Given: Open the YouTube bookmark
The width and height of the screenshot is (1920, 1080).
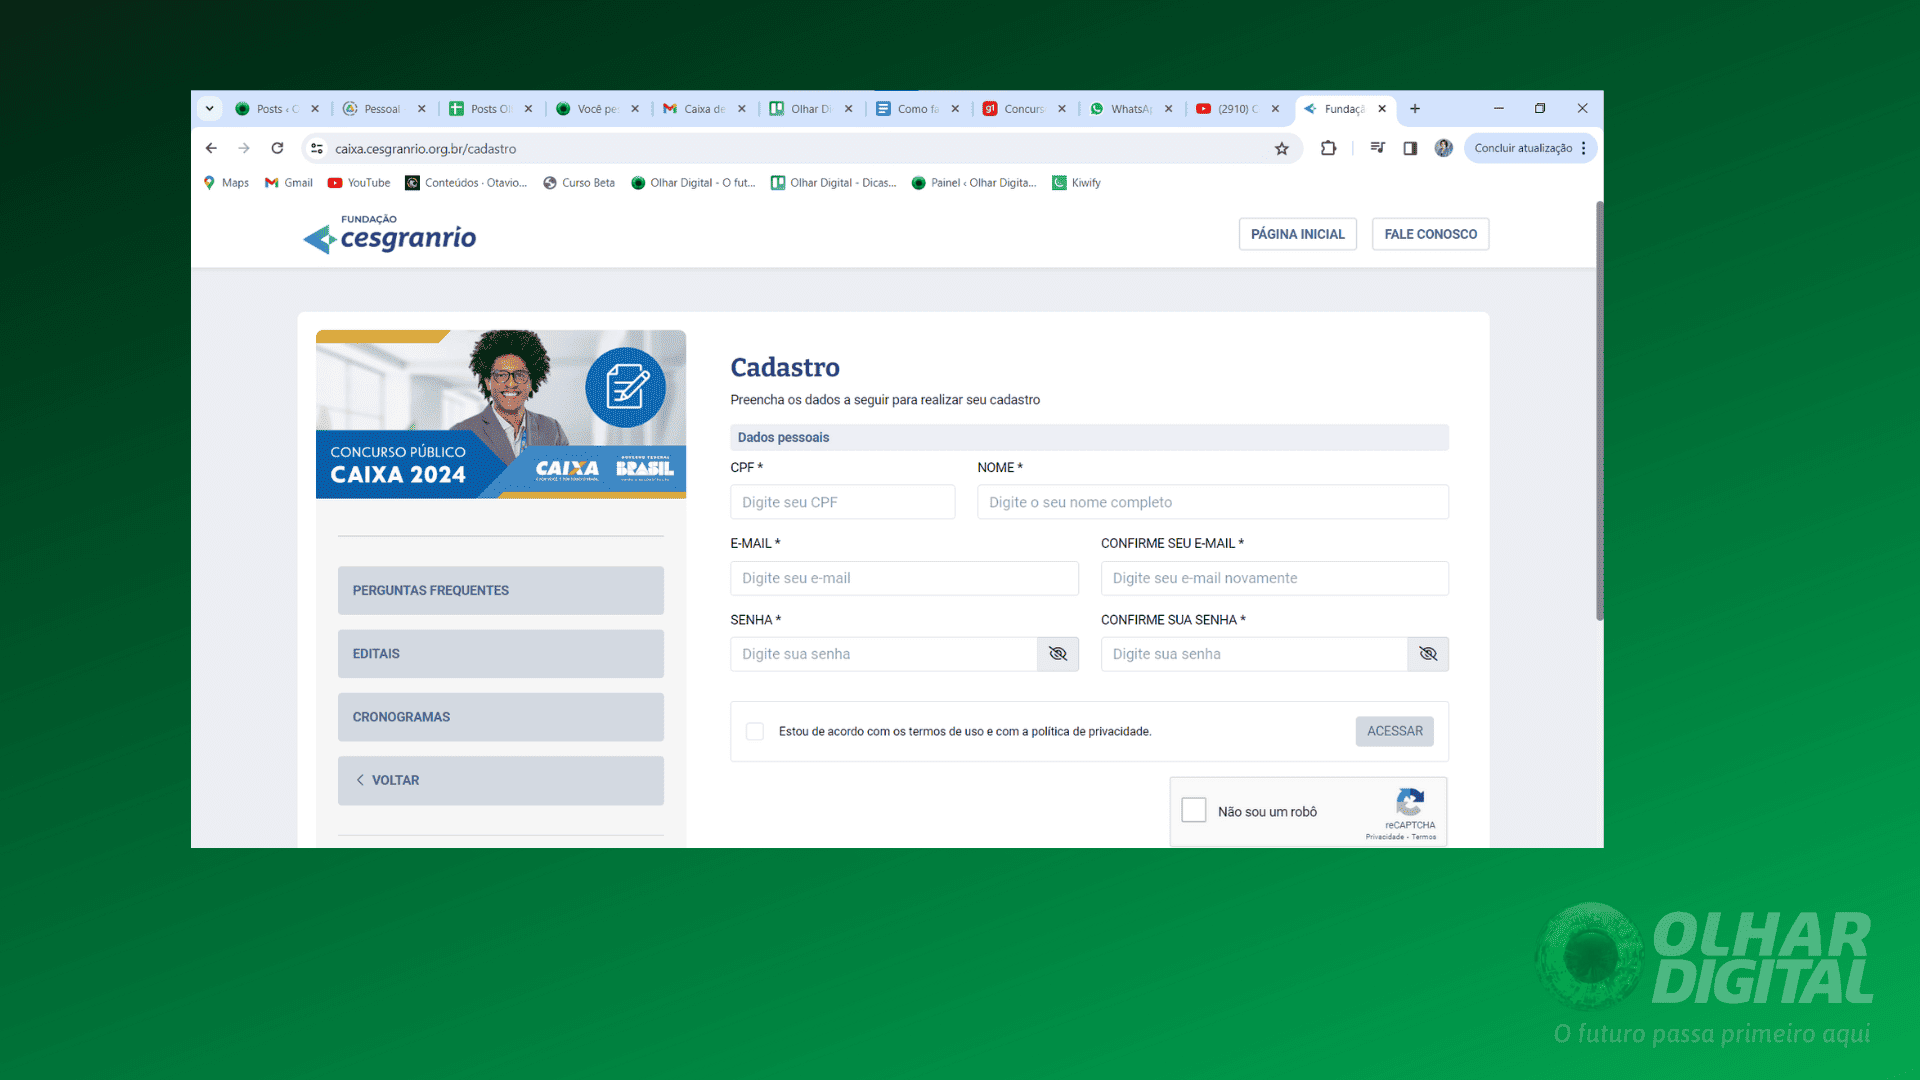Looking at the screenshot, I should point(359,183).
